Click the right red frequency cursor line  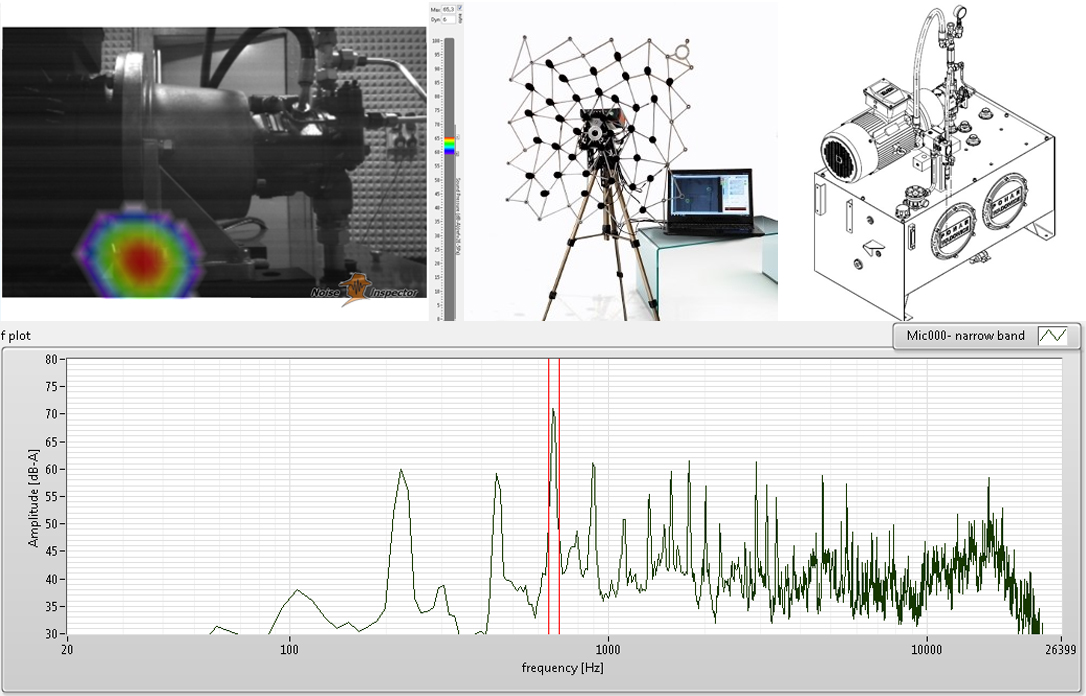tap(559, 496)
